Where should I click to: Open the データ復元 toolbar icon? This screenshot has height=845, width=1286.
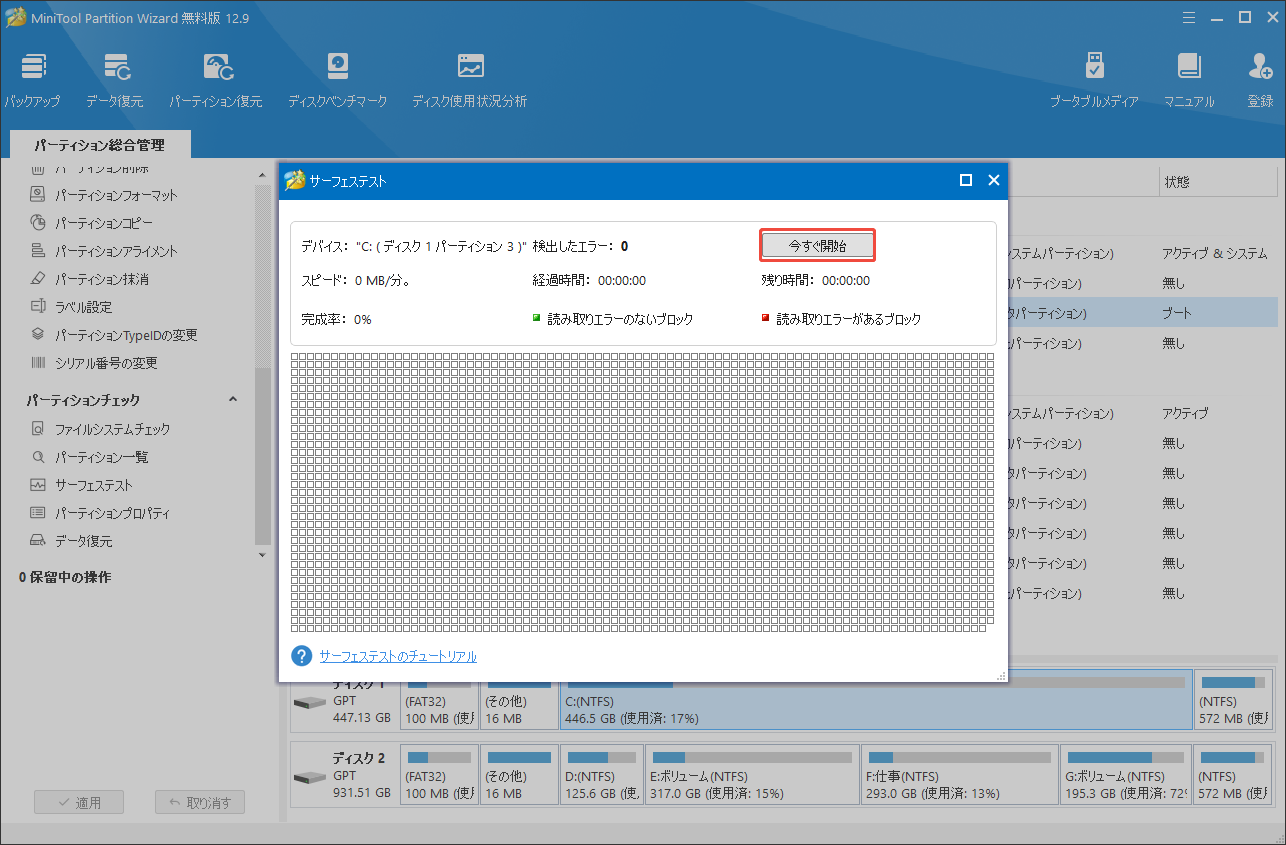pos(114,80)
